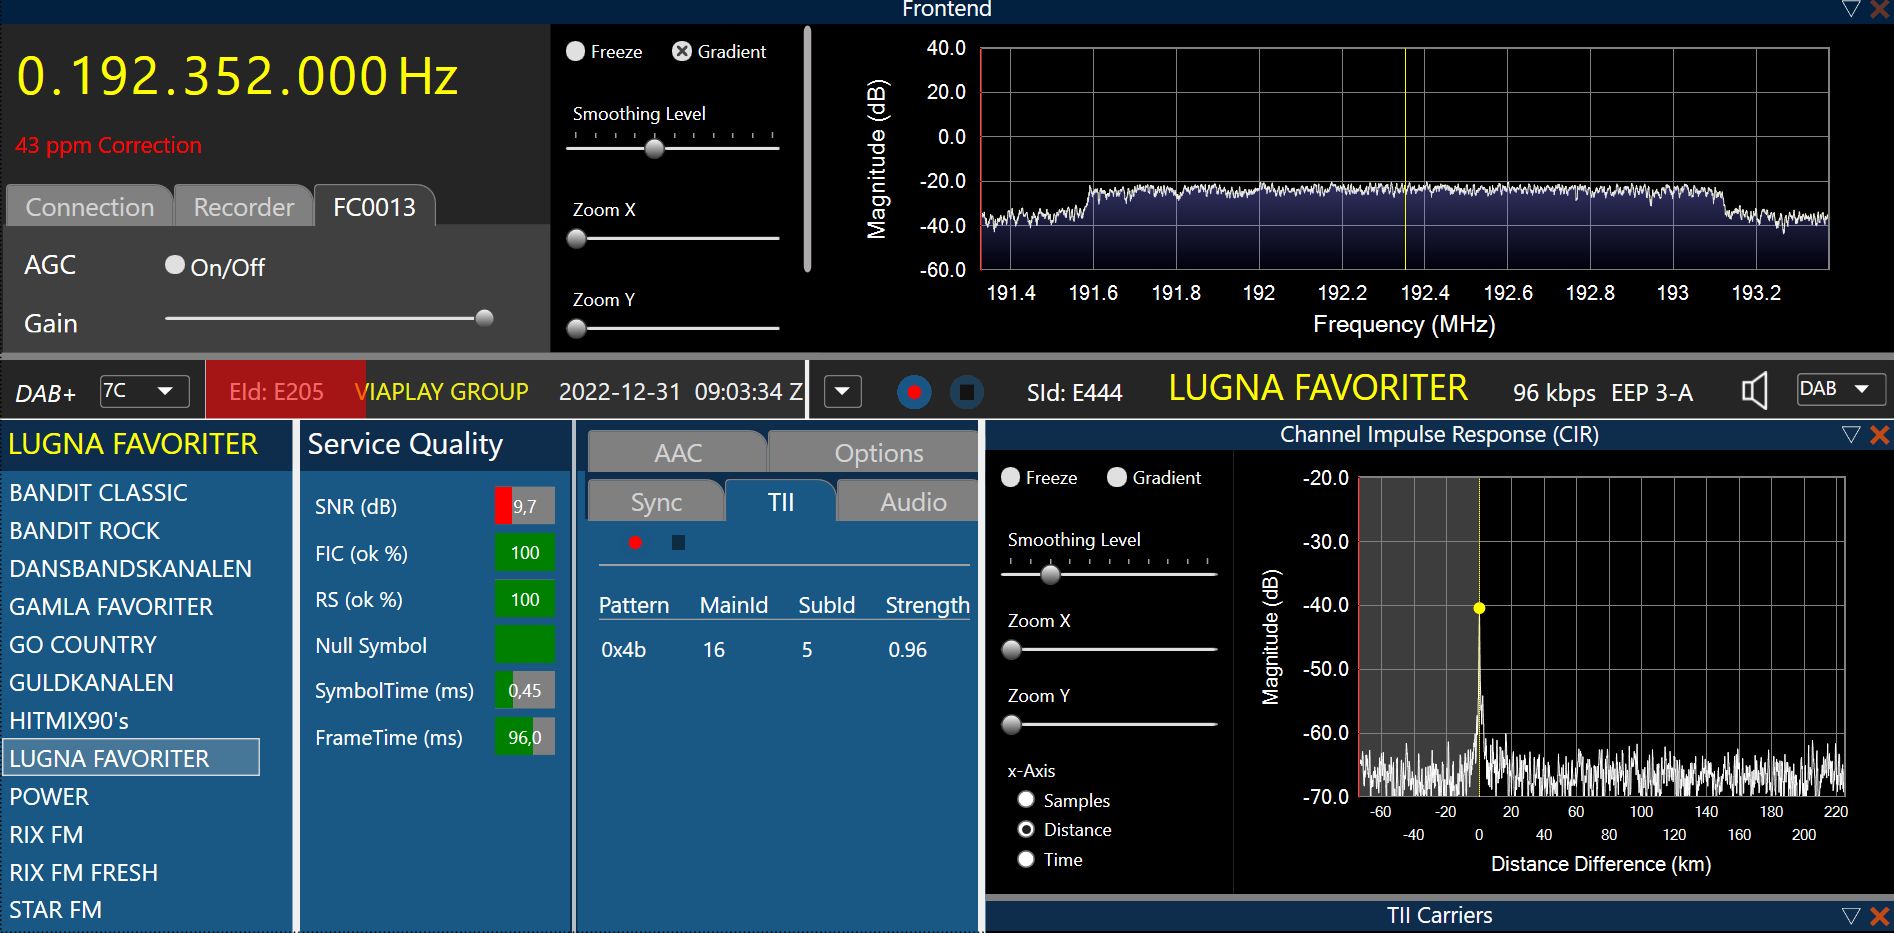Viewport: 1894px width, 933px height.
Task: Switch to the Recorder tab
Action: [243, 207]
